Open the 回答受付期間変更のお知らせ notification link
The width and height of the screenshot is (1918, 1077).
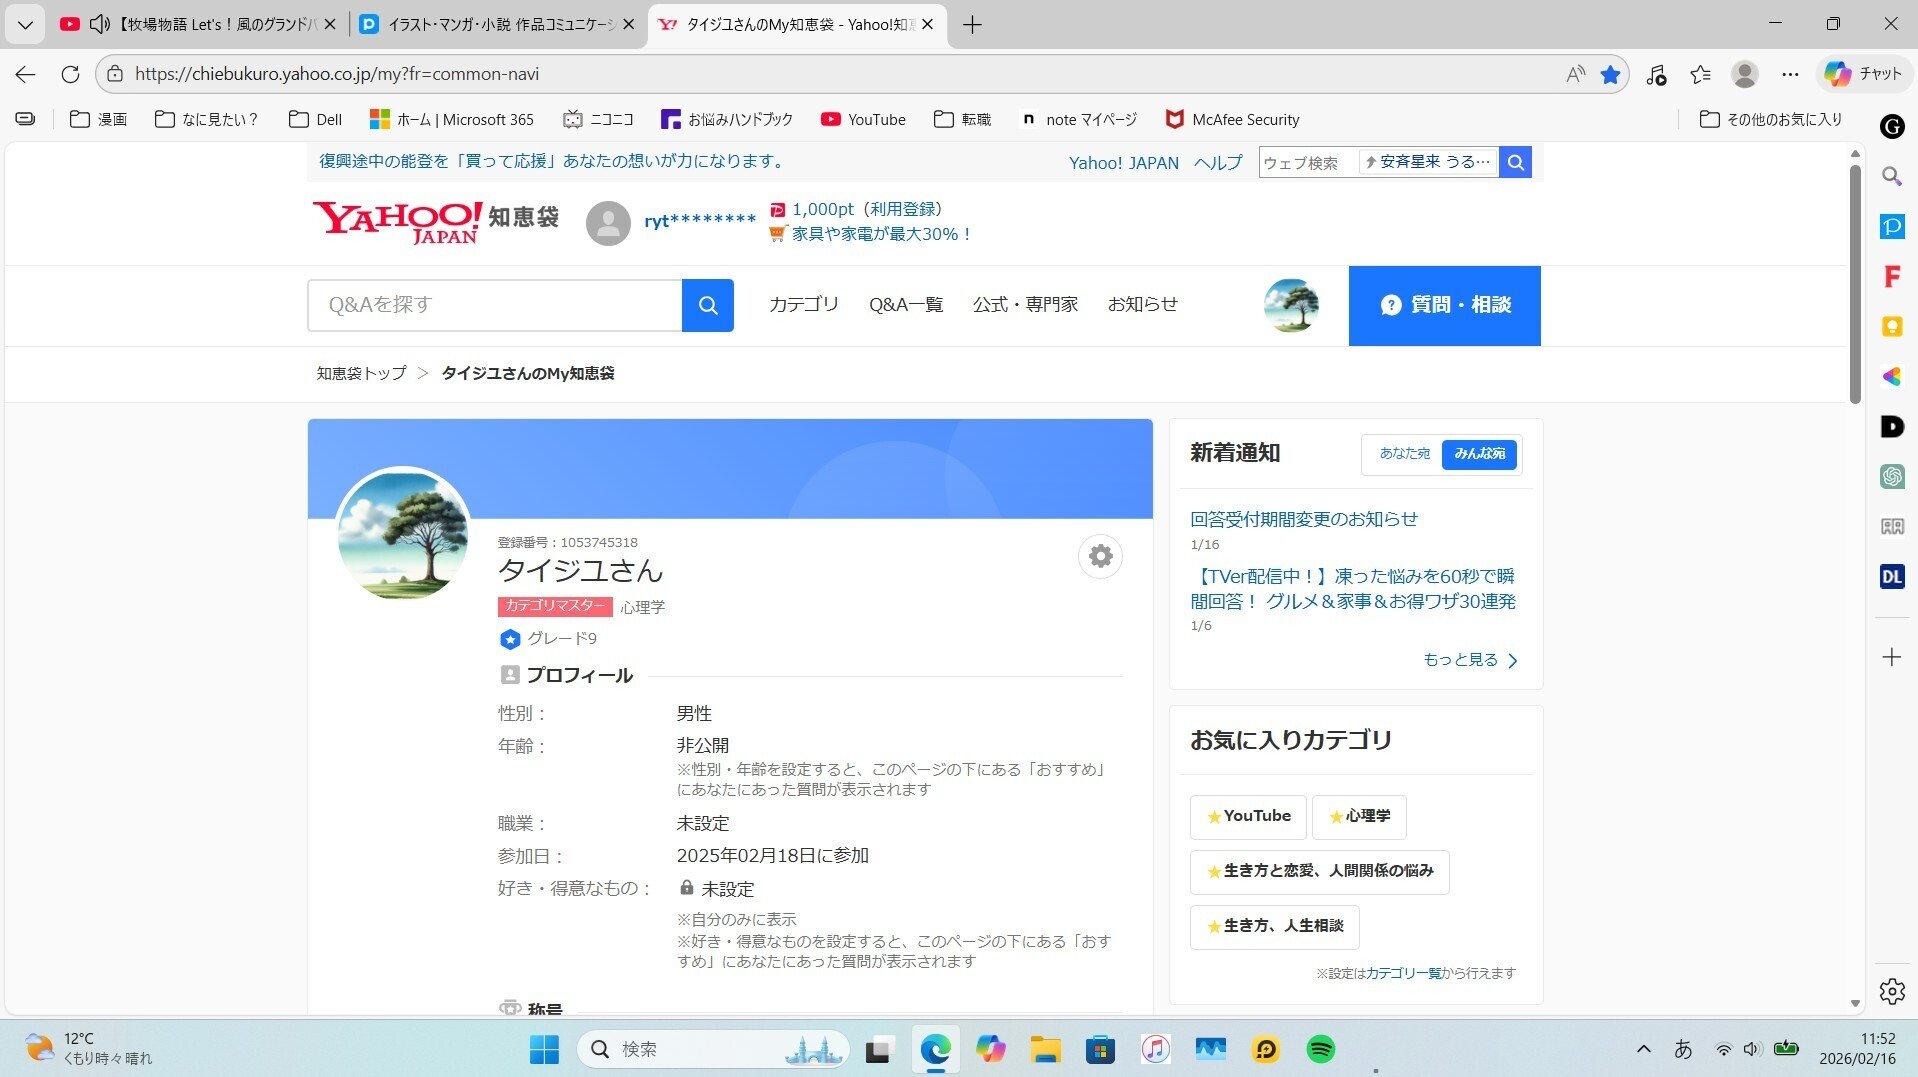click(1303, 519)
